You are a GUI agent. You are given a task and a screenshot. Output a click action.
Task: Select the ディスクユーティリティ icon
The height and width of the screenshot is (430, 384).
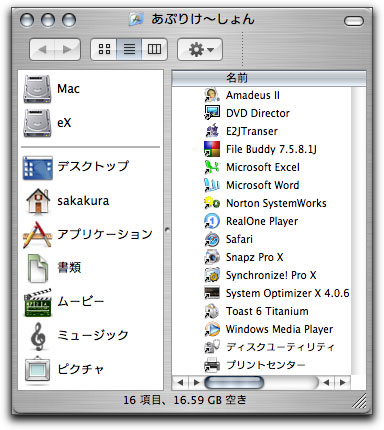(x=212, y=347)
